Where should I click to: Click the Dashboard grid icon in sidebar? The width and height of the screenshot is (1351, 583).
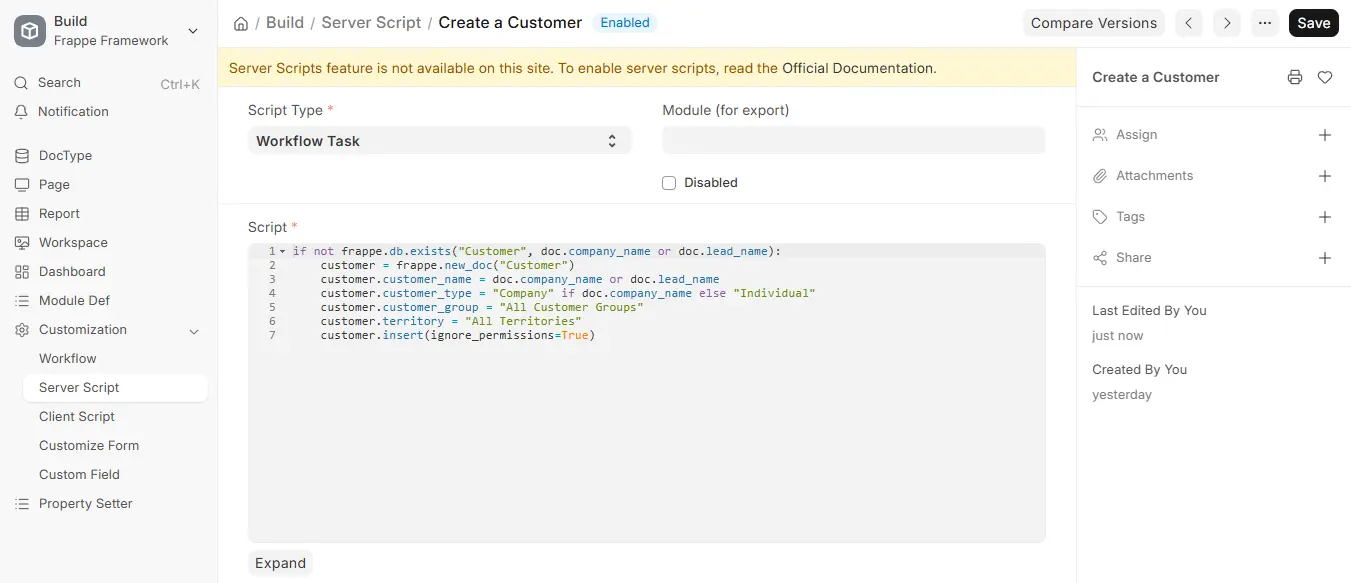(22, 272)
